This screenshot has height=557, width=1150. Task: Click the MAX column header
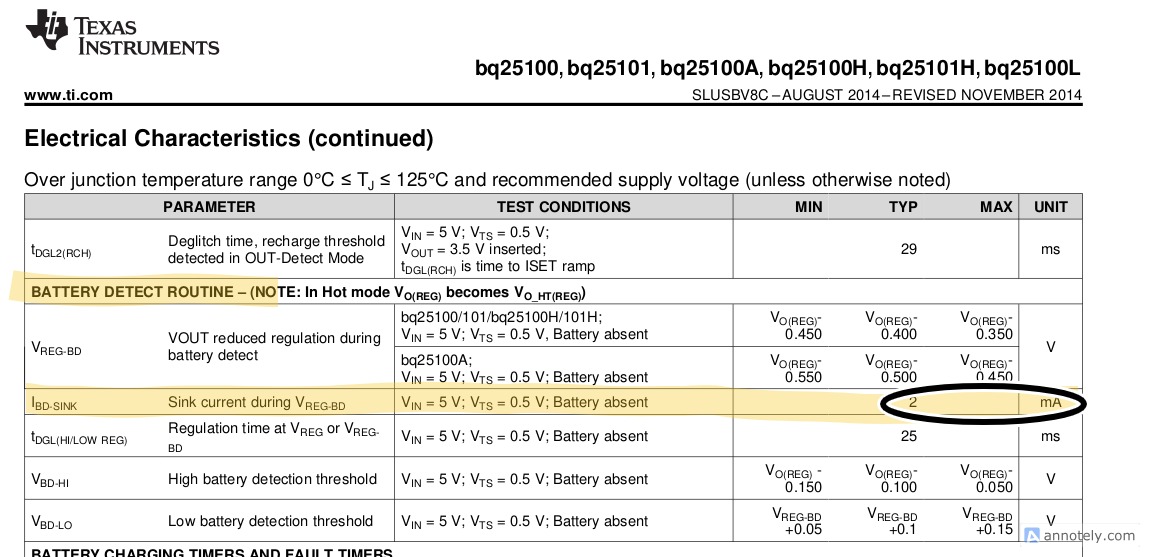pos(996,207)
